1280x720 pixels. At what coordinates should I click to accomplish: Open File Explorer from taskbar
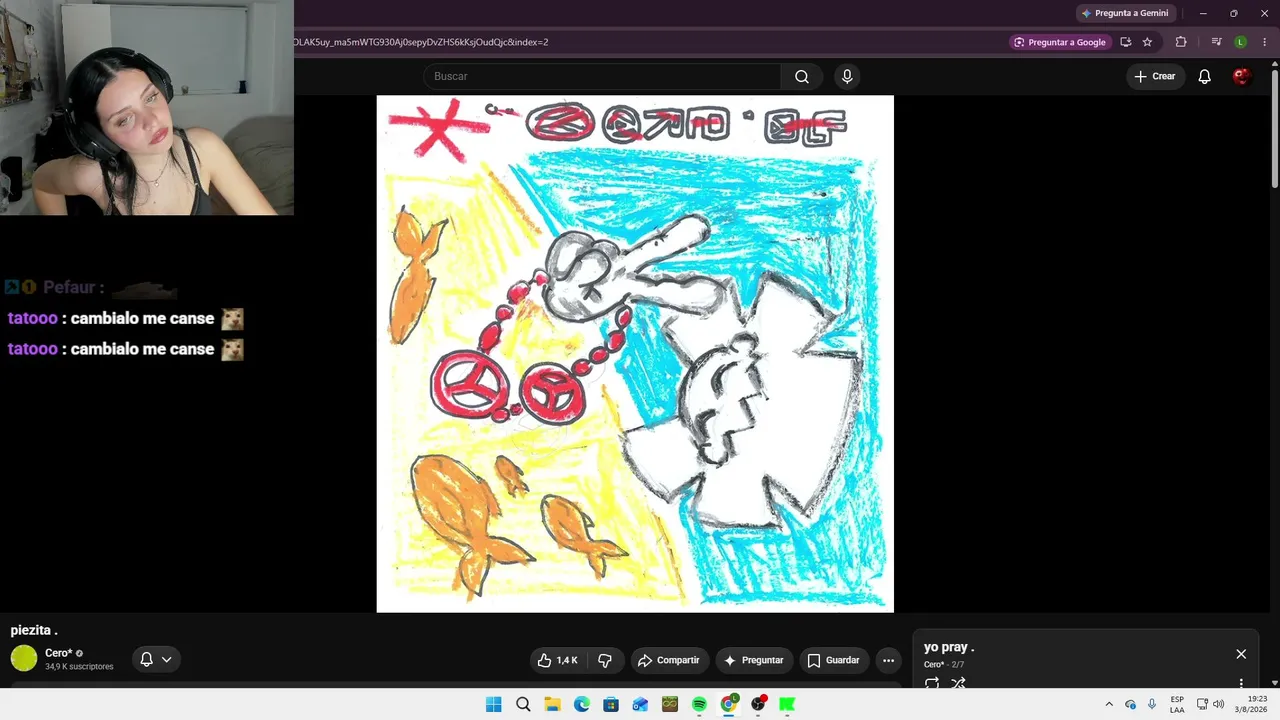click(552, 704)
